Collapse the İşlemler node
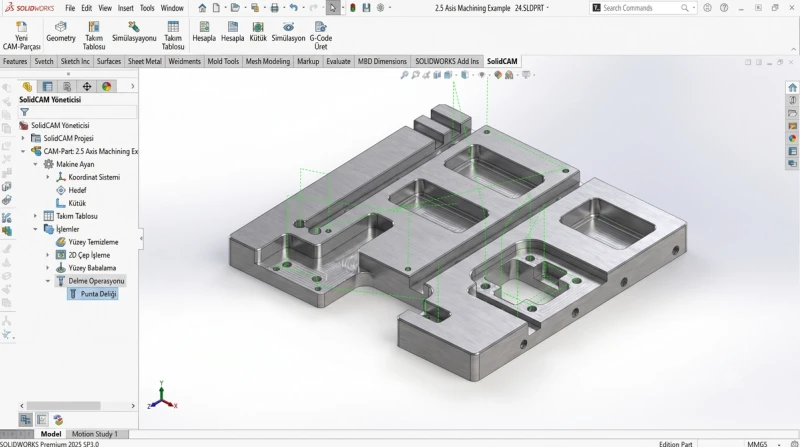 click(x=35, y=229)
